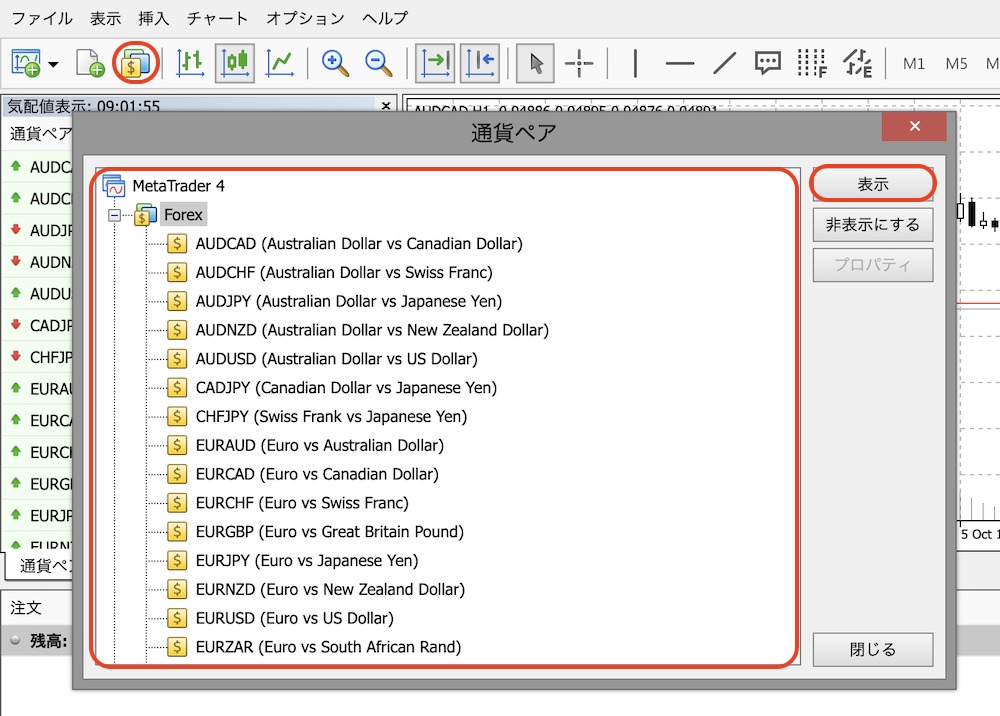Screen dimensions: 1000x716
Task: Open the dropdown arrow beside the new chart icon
Action: click(54, 64)
